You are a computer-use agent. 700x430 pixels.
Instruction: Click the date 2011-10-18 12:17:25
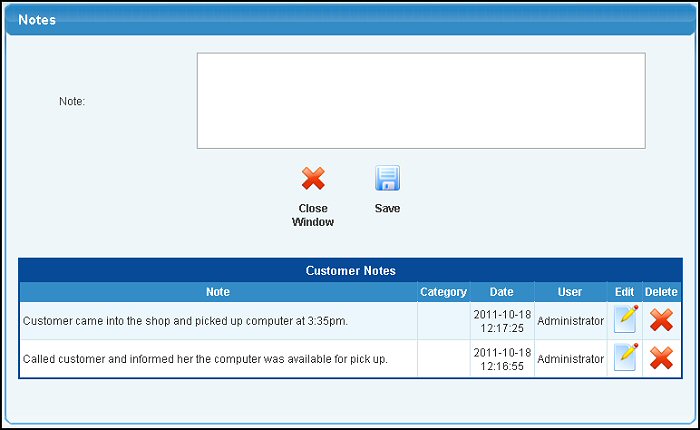click(502, 321)
